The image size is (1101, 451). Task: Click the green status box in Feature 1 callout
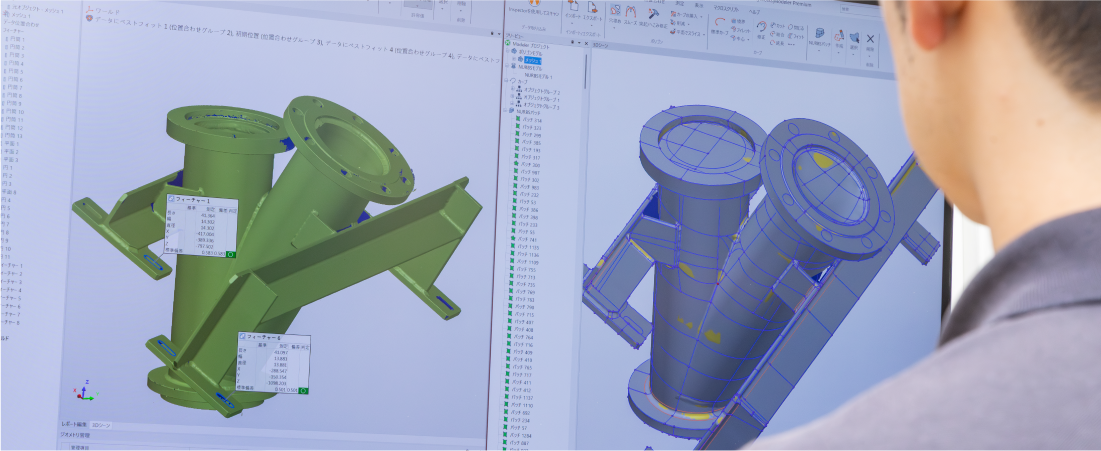pos(231,254)
